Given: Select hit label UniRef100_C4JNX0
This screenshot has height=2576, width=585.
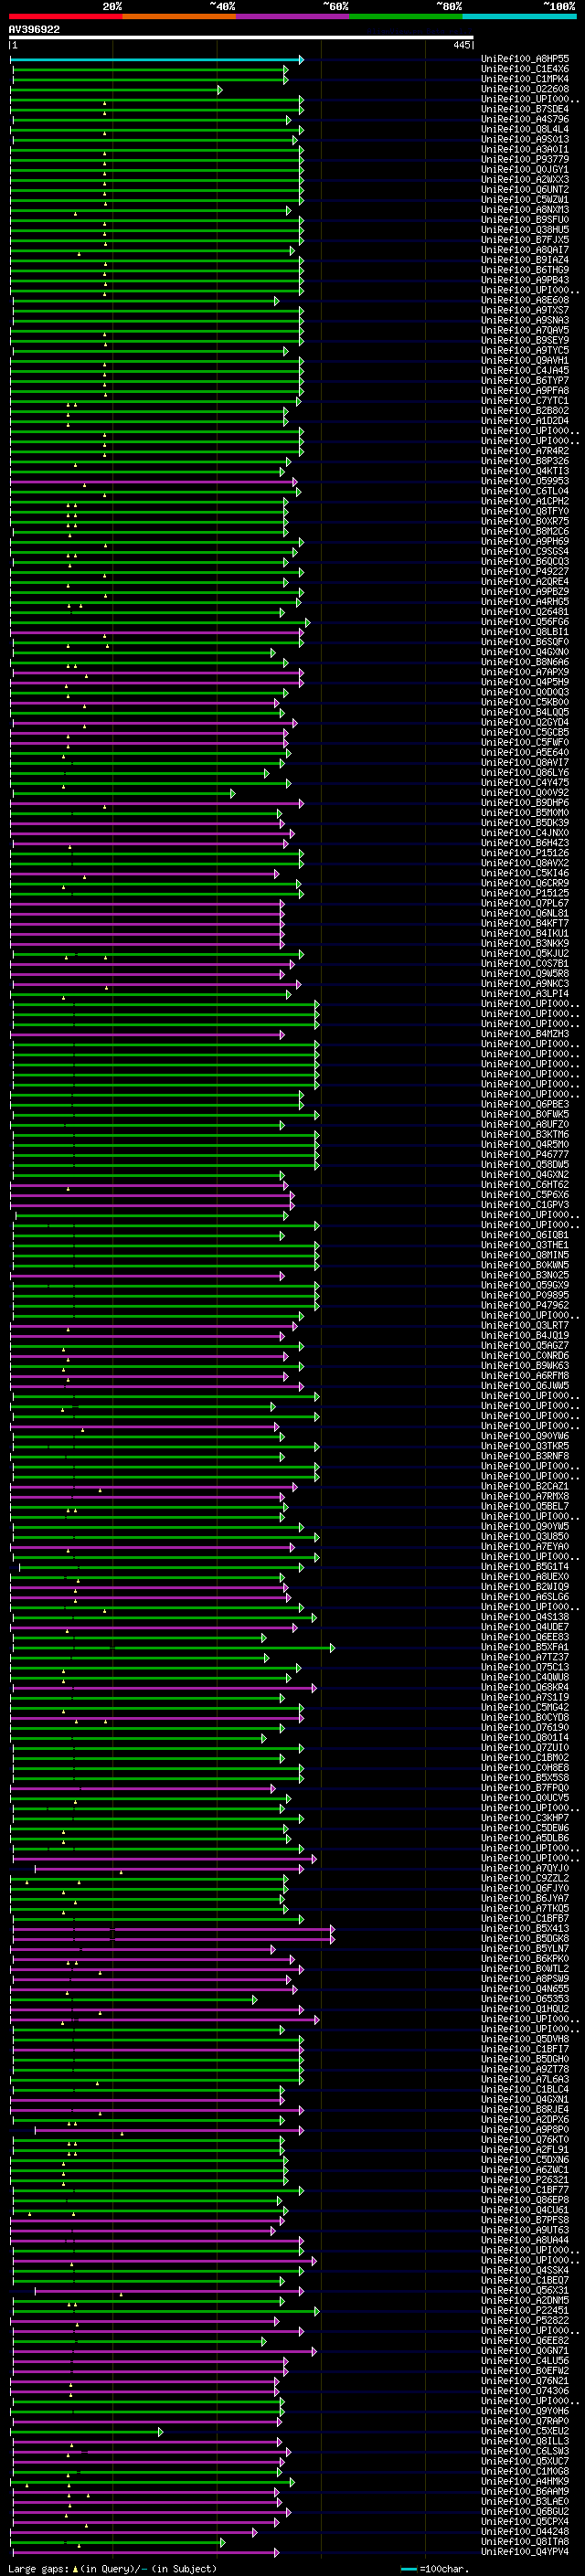Looking at the screenshot, I should click(525, 833).
